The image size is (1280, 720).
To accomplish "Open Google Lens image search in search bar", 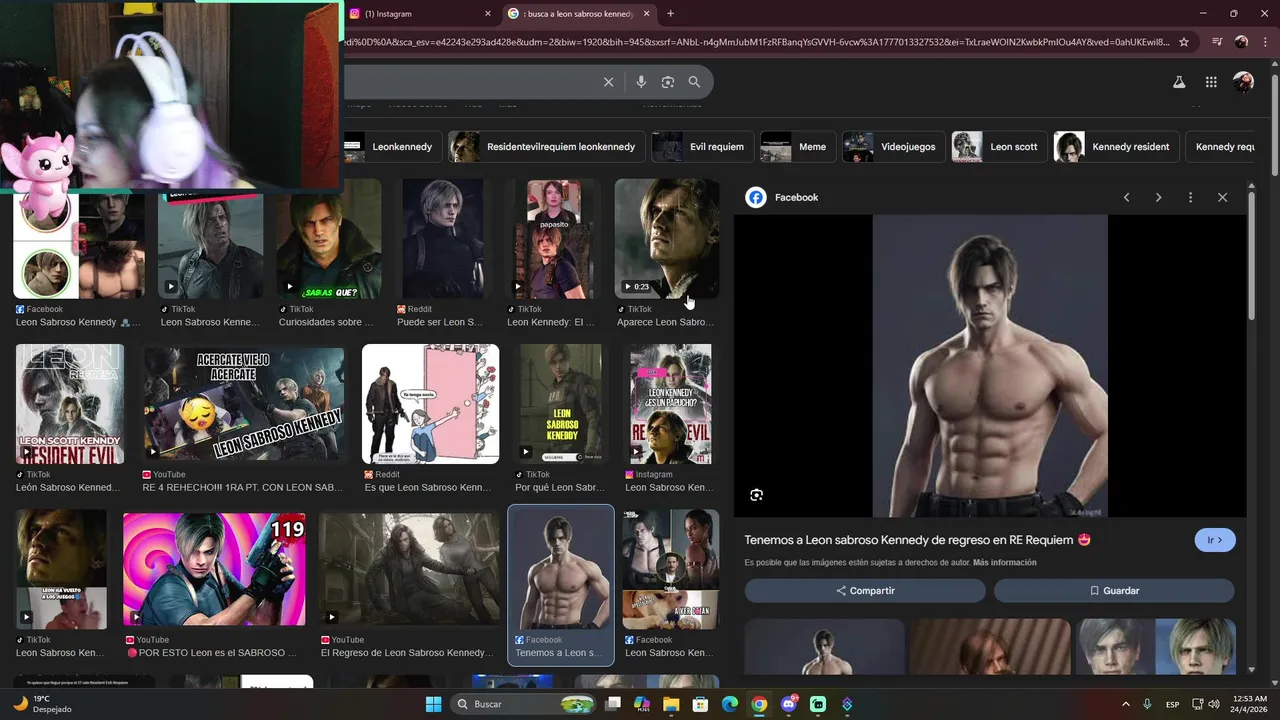I will [x=668, y=82].
